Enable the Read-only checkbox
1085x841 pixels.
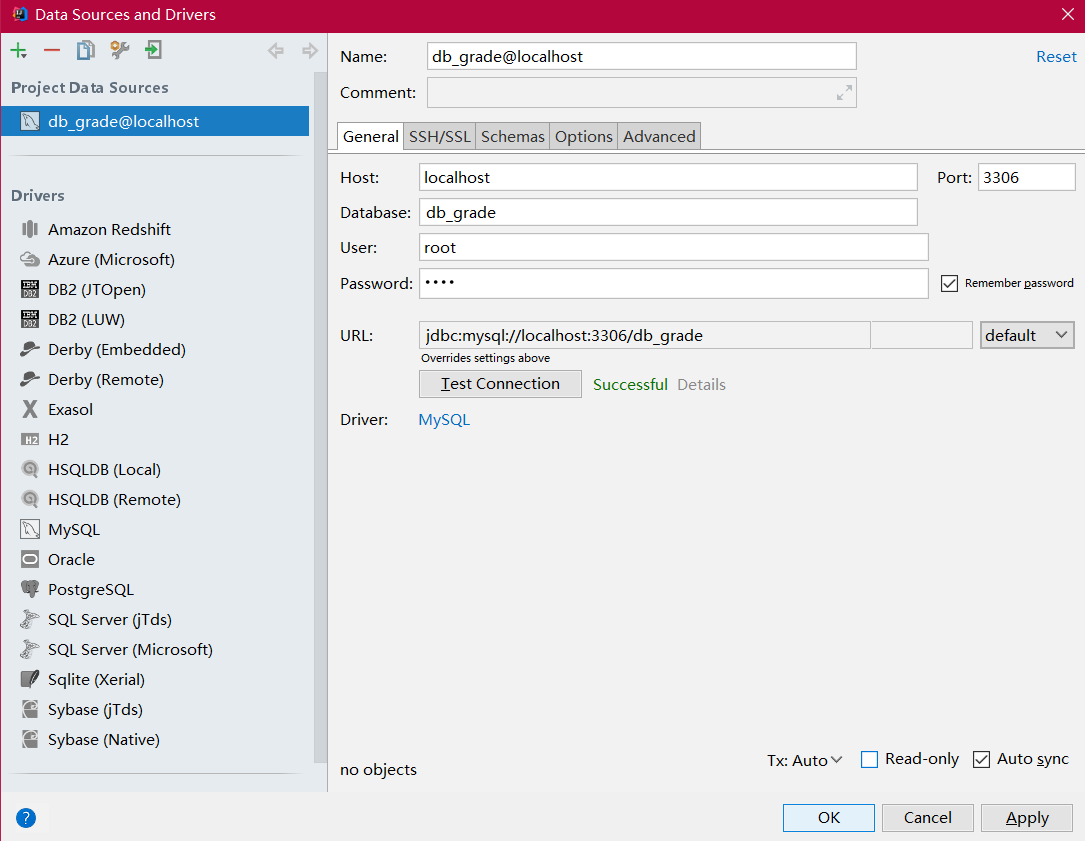869,759
